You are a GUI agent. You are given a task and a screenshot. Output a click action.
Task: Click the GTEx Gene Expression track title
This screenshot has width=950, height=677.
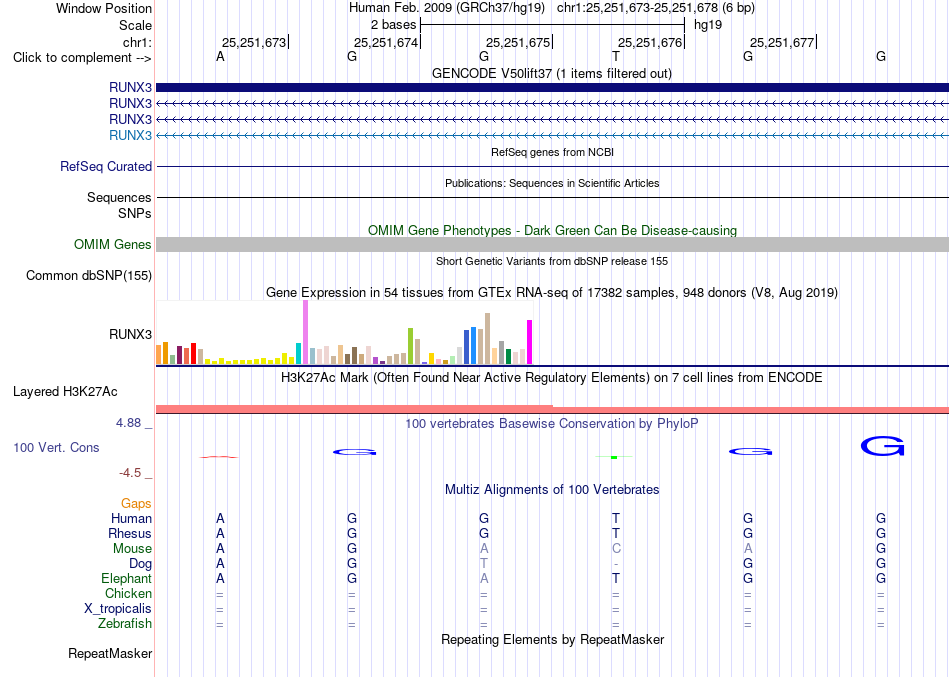point(552,293)
